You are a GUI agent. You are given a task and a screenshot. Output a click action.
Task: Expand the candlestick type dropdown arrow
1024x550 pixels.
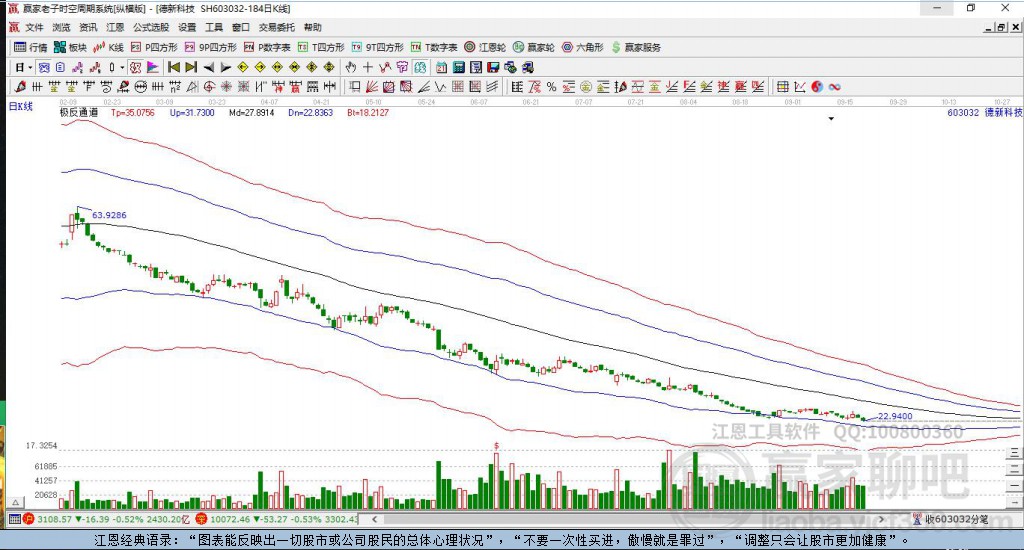coord(122,67)
